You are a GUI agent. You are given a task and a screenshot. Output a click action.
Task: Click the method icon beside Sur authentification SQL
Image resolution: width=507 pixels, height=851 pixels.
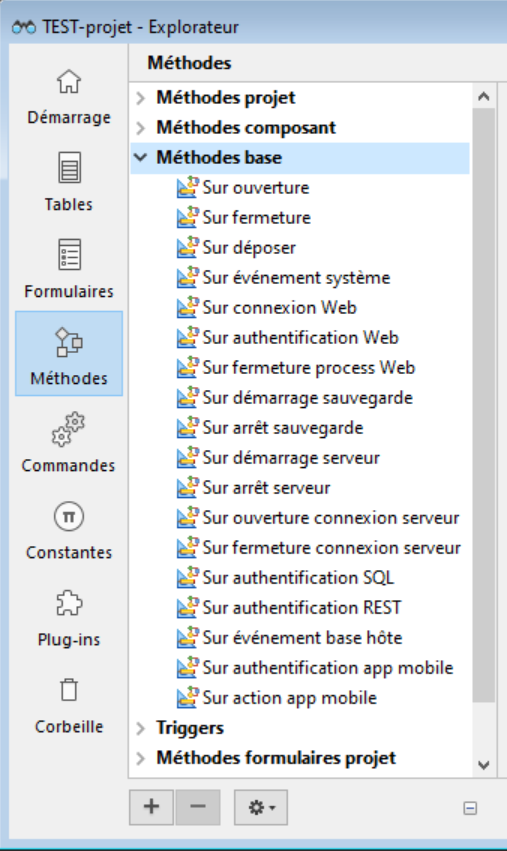(x=187, y=577)
